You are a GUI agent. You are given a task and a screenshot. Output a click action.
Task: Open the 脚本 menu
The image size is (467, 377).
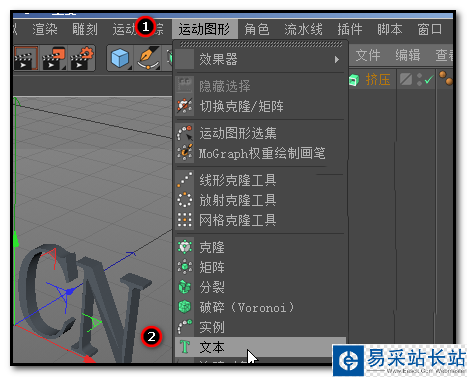click(390, 29)
